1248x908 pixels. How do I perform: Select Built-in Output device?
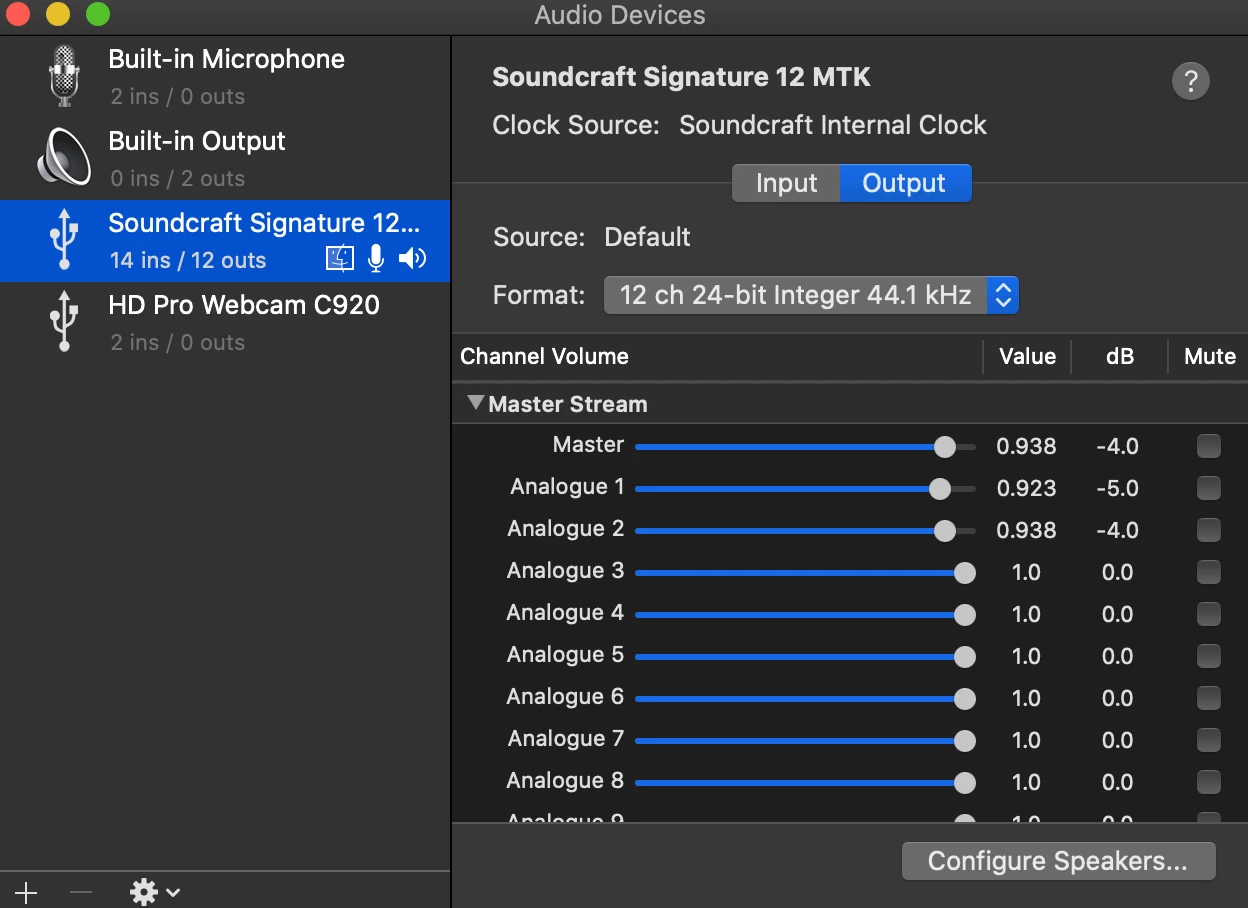[x=225, y=159]
